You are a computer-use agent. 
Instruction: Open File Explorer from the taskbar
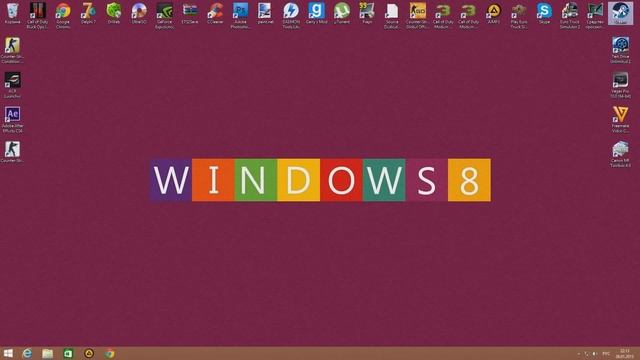tap(47, 353)
